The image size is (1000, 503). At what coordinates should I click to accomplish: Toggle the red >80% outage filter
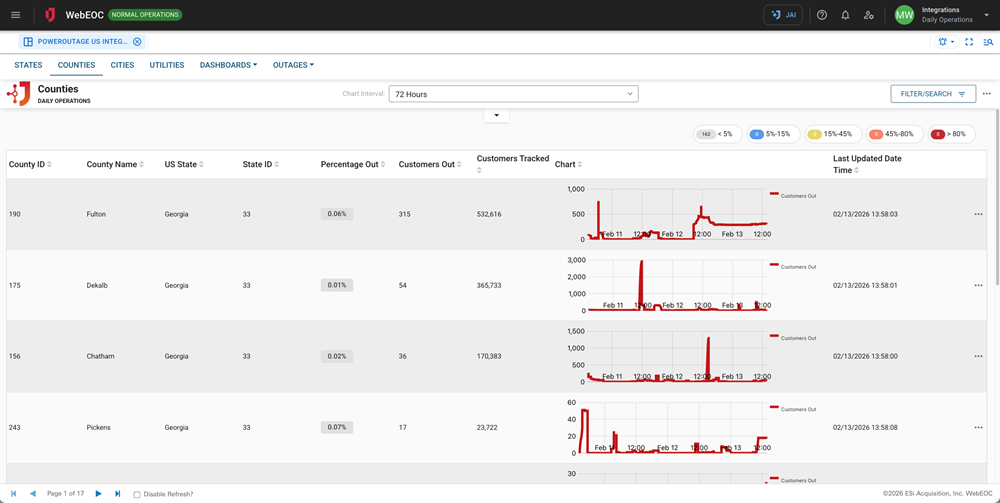pyautogui.click(x=949, y=134)
